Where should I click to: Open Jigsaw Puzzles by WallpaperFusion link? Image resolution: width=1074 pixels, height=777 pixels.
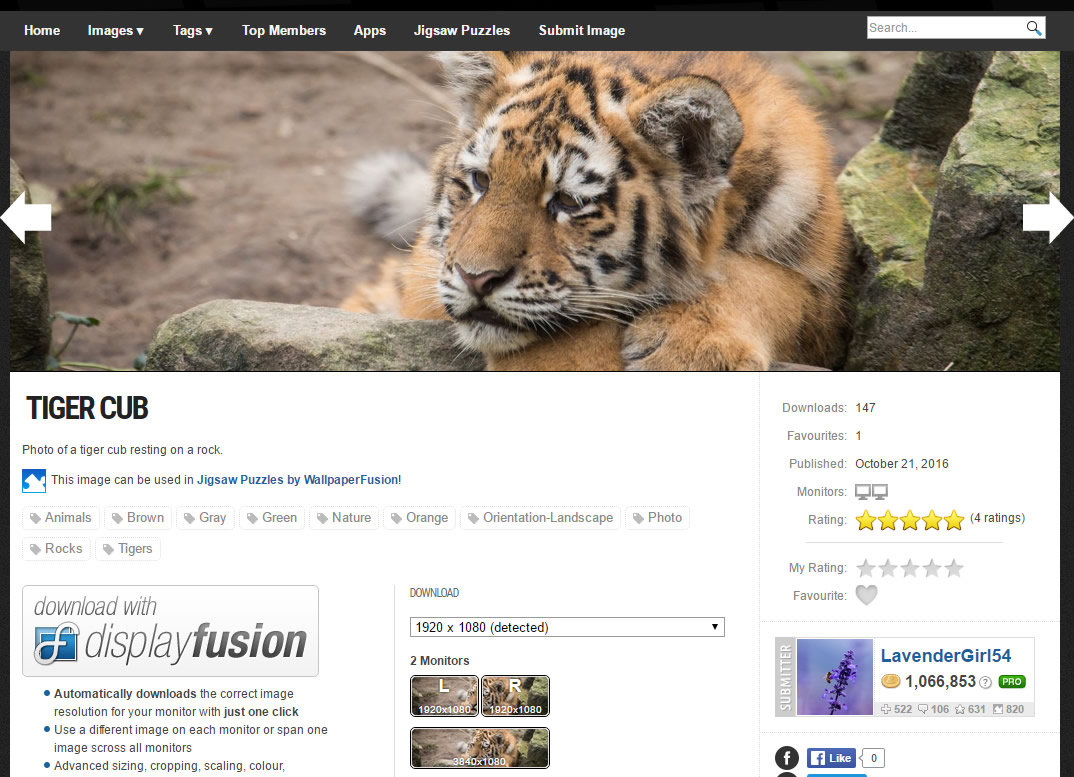pos(297,480)
